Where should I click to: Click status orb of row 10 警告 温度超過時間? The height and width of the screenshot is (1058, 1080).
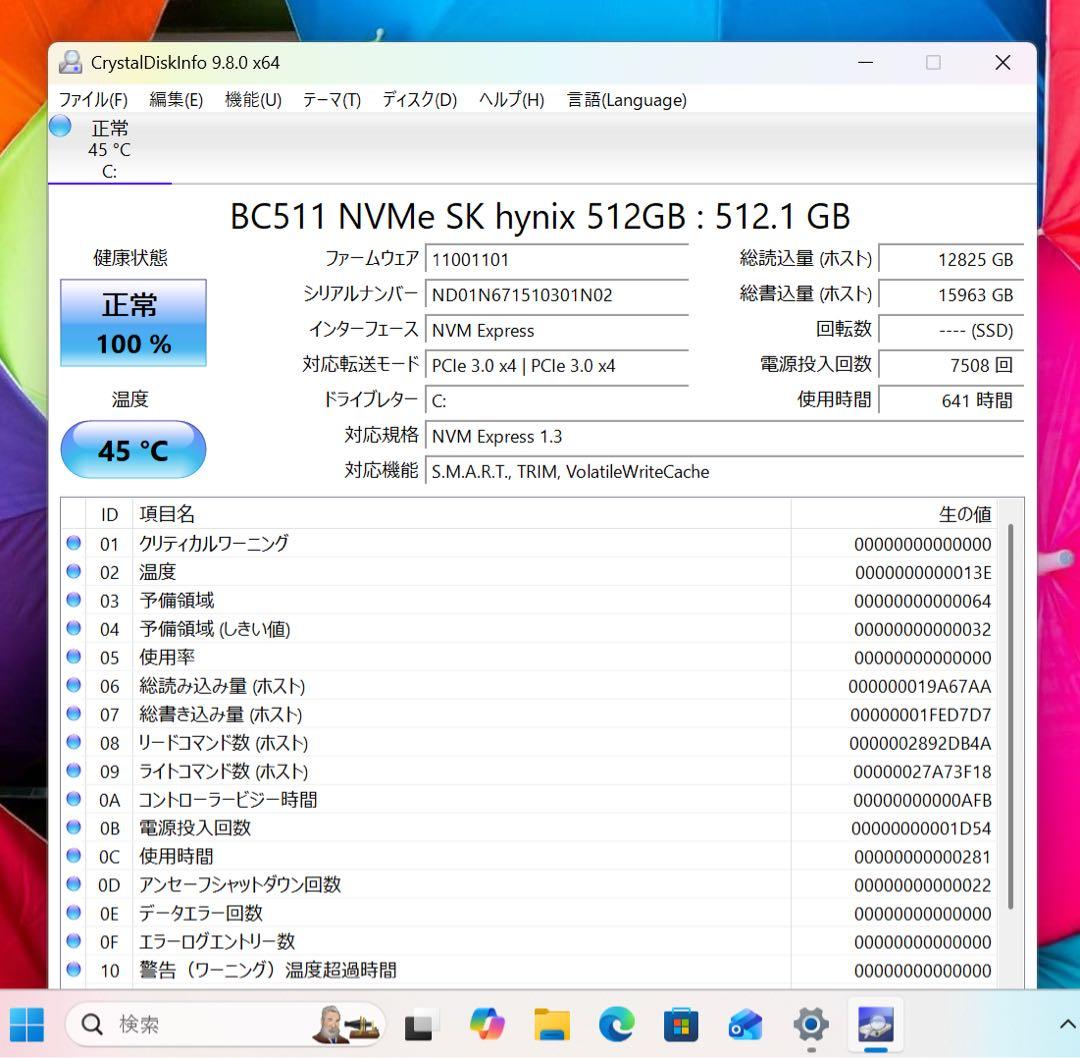[x=74, y=969]
